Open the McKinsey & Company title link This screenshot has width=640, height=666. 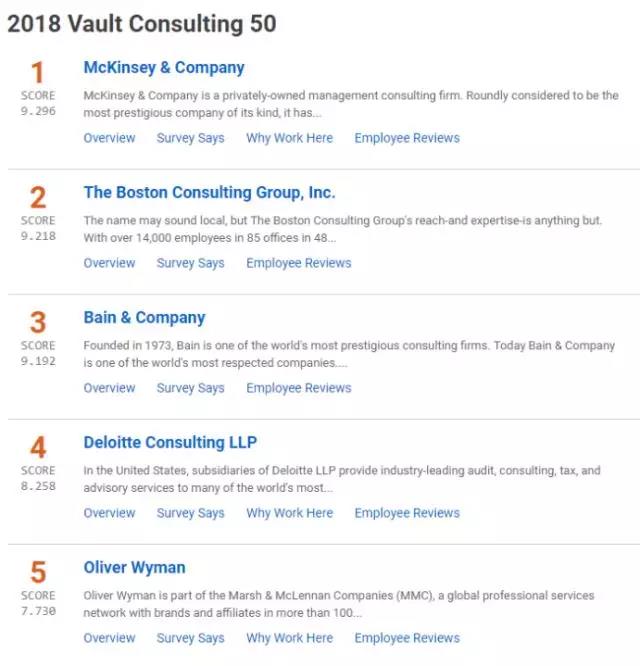pyautogui.click(x=164, y=68)
